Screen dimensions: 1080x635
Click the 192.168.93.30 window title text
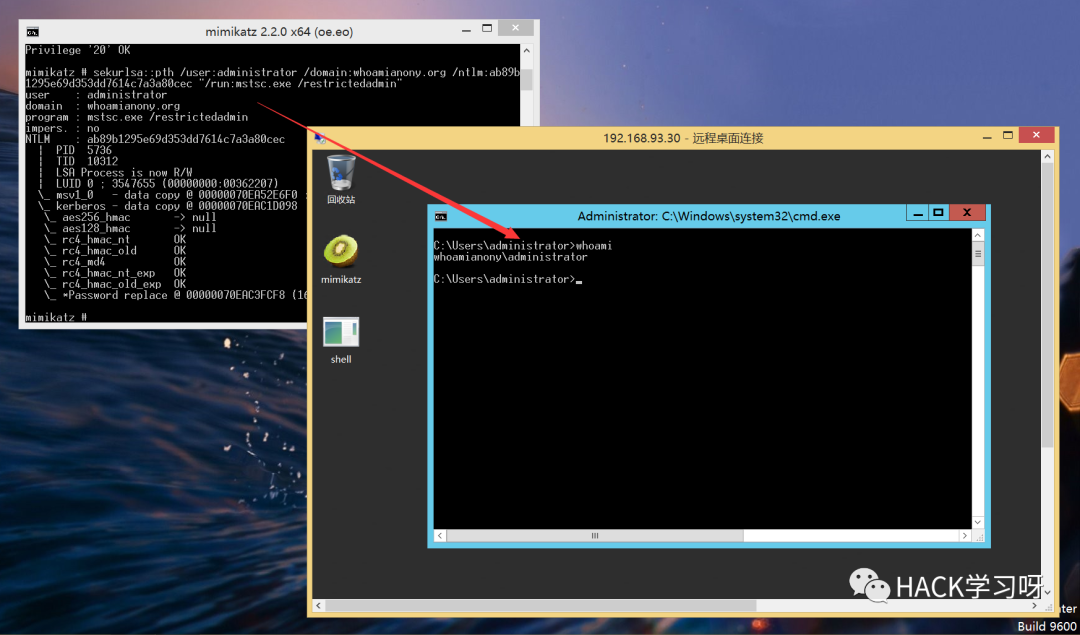pyautogui.click(x=683, y=138)
